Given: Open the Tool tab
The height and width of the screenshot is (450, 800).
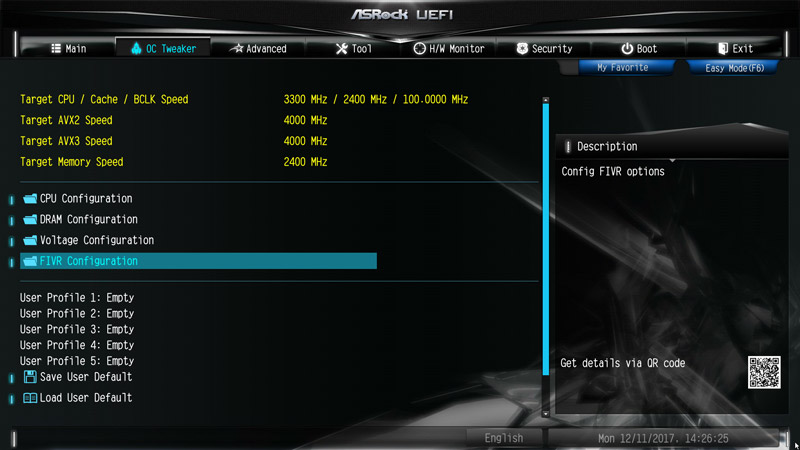Looking at the screenshot, I should [354, 48].
